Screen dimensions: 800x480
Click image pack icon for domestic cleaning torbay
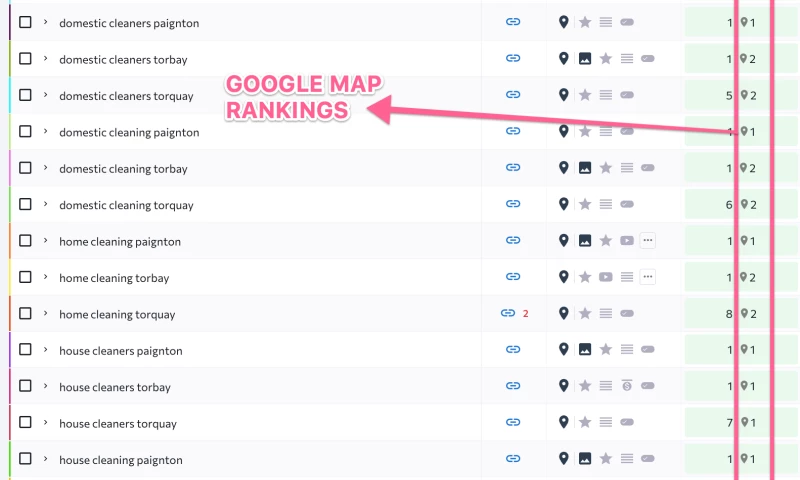585,168
